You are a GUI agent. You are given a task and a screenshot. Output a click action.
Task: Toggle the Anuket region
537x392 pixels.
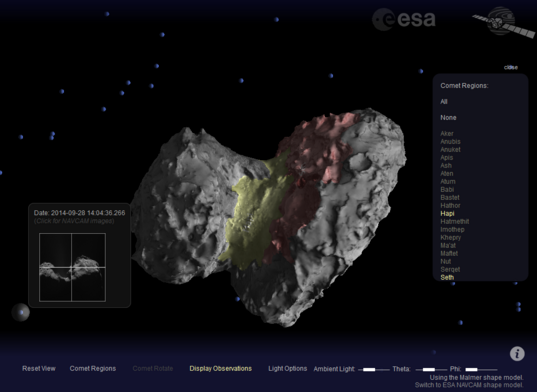[x=450, y=150]
